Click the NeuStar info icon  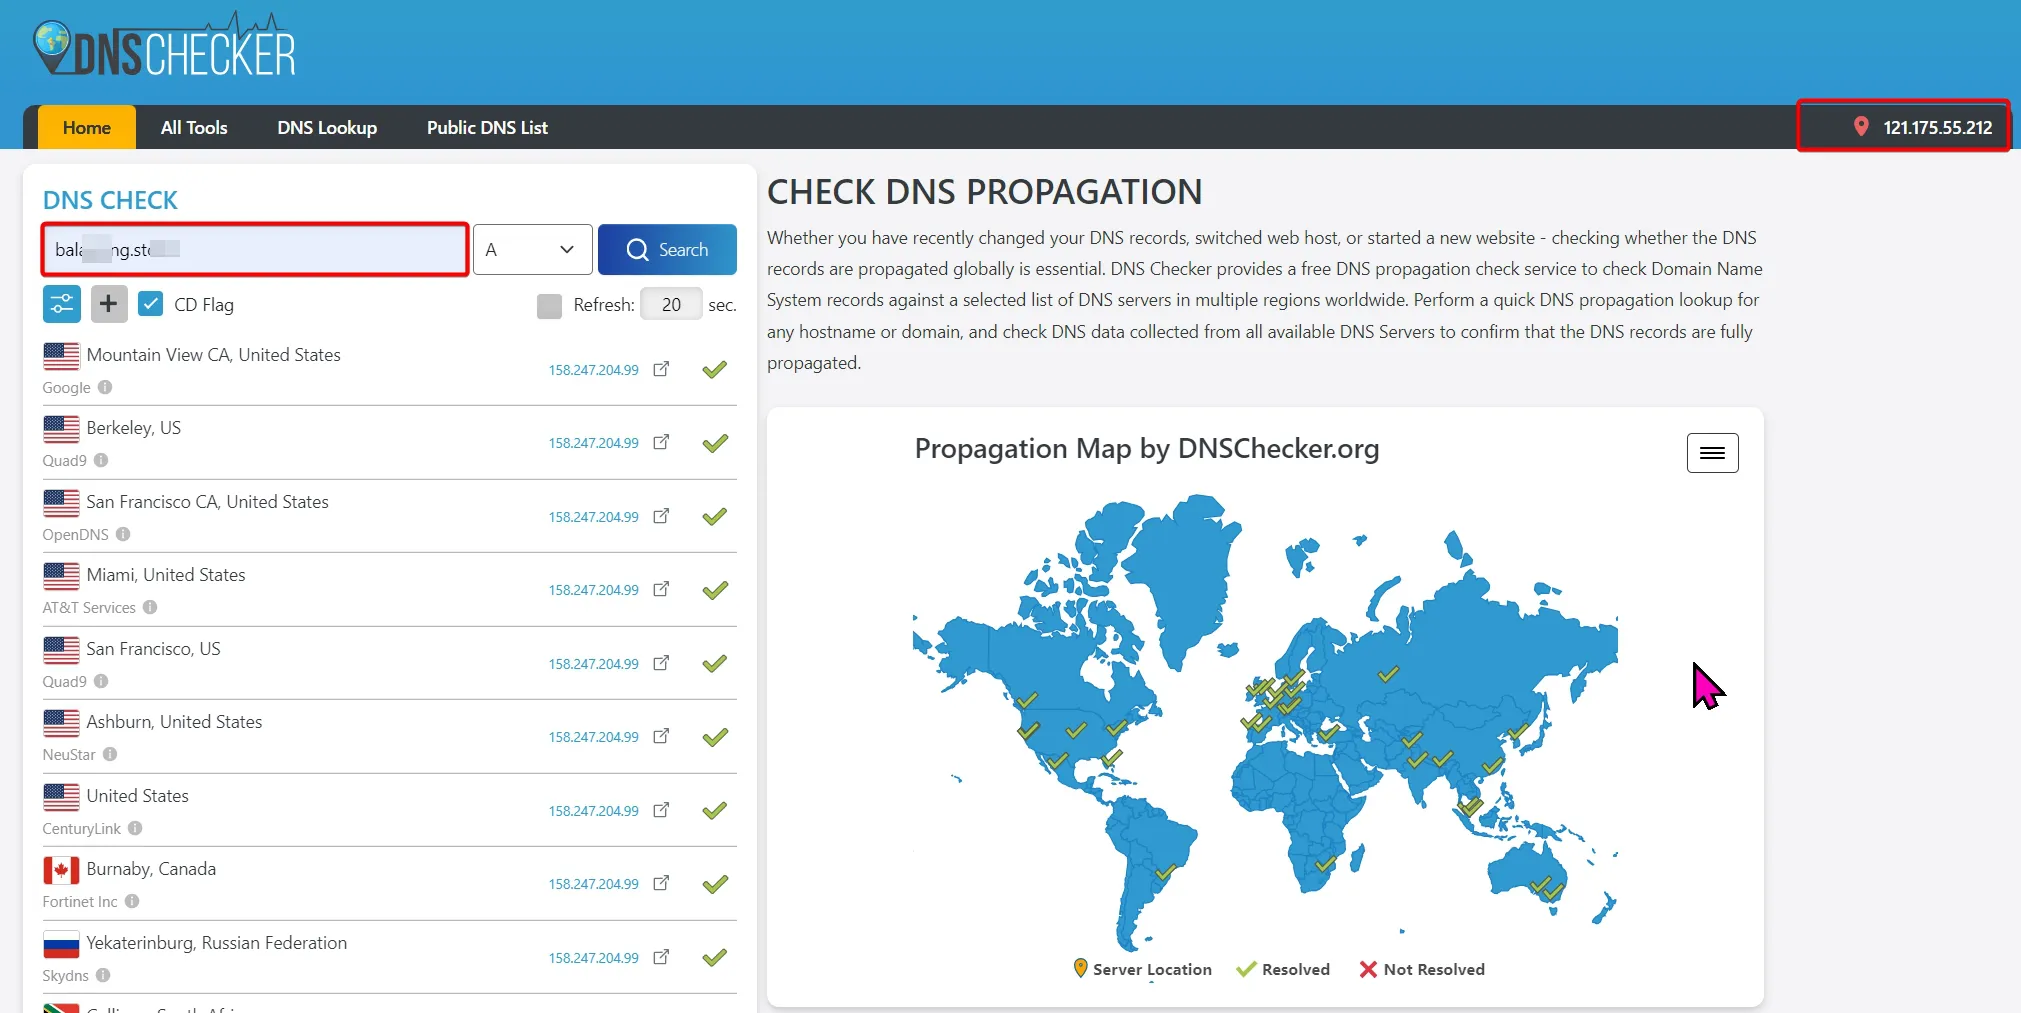point(110,754)
